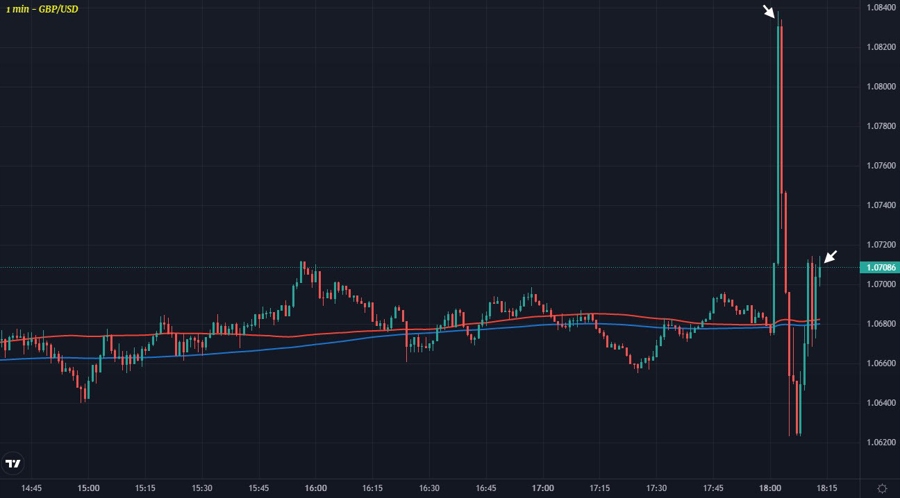900x498 pixels.
Task: Click the 15:00 time axis label
Action: click(x=88, y=488)
